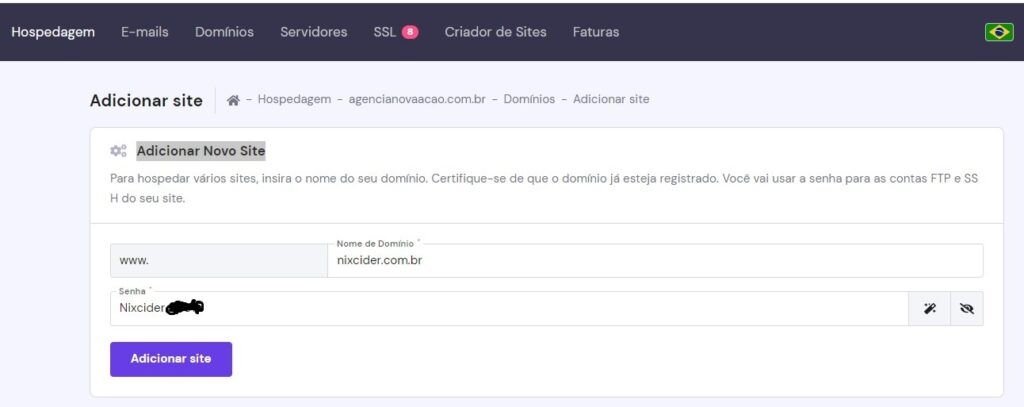
Task: Click the home icon in breadcrumb
Action: 233,100
